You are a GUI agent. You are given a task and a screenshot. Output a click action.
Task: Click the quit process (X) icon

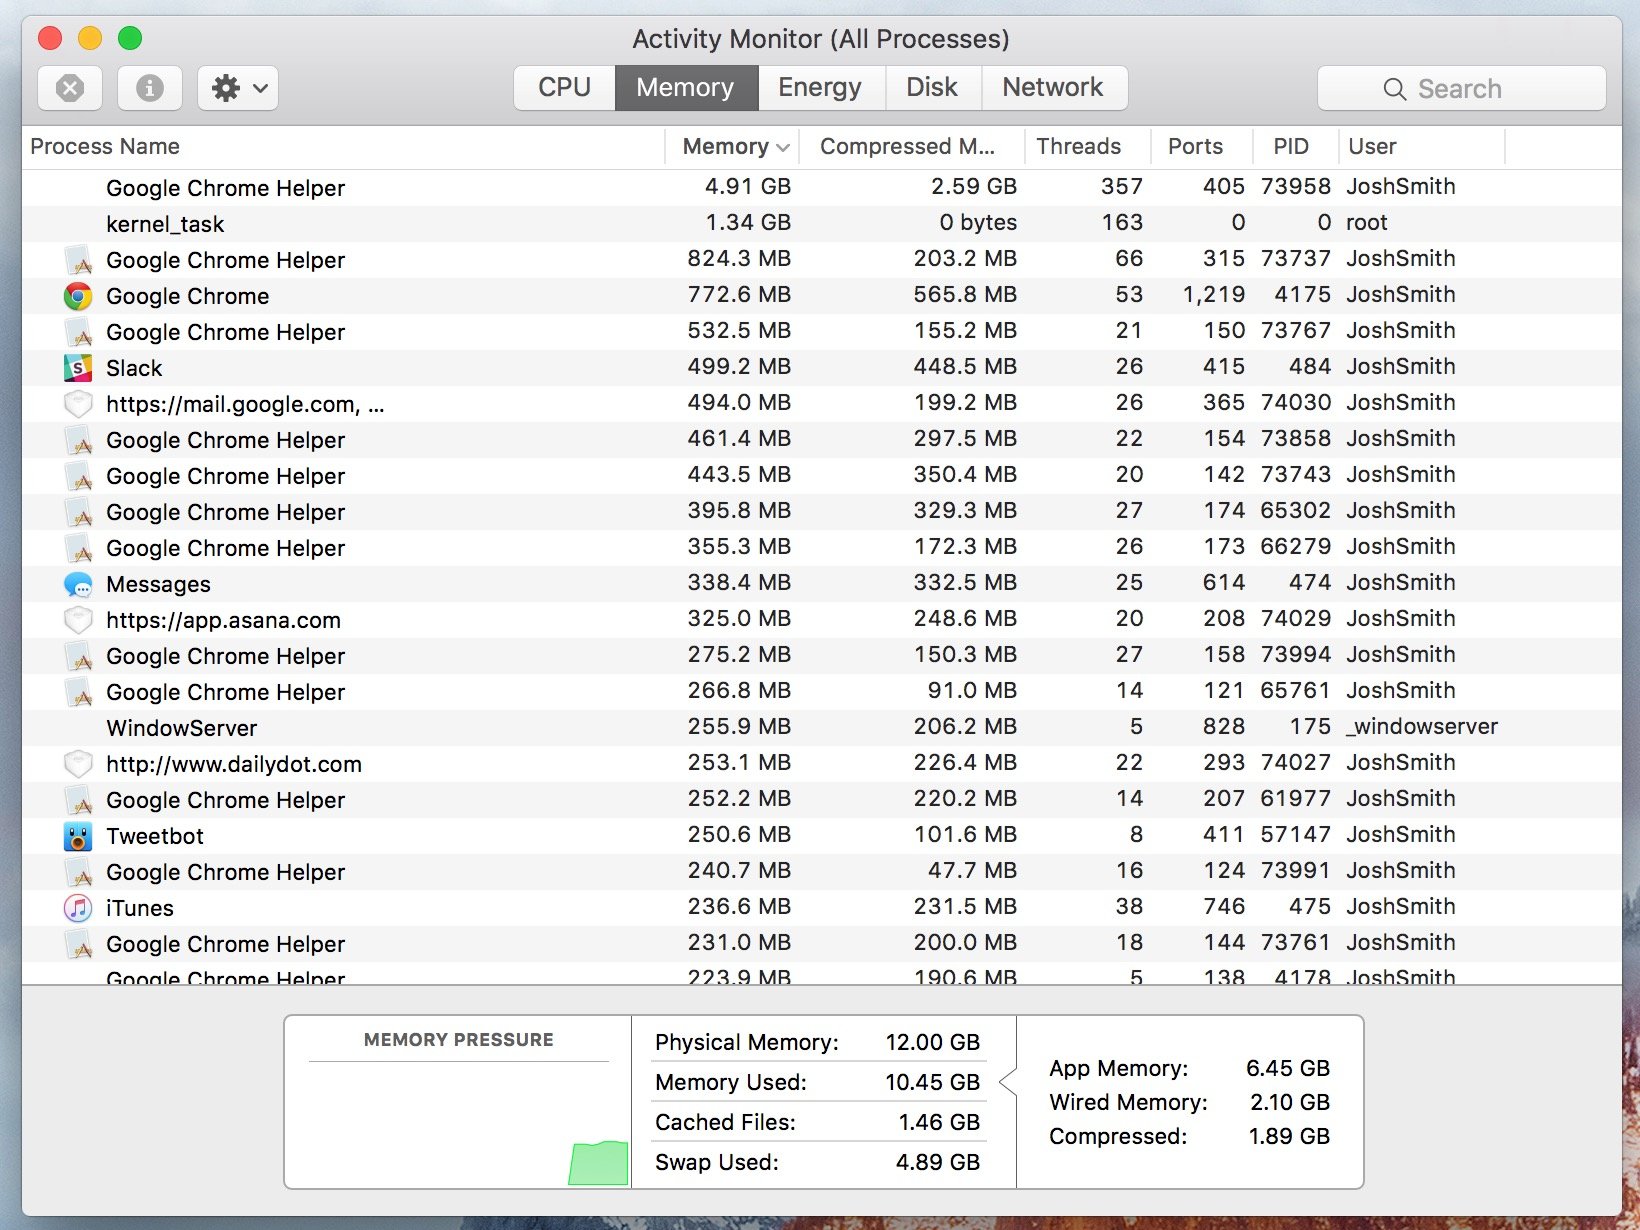pos(69,88)
